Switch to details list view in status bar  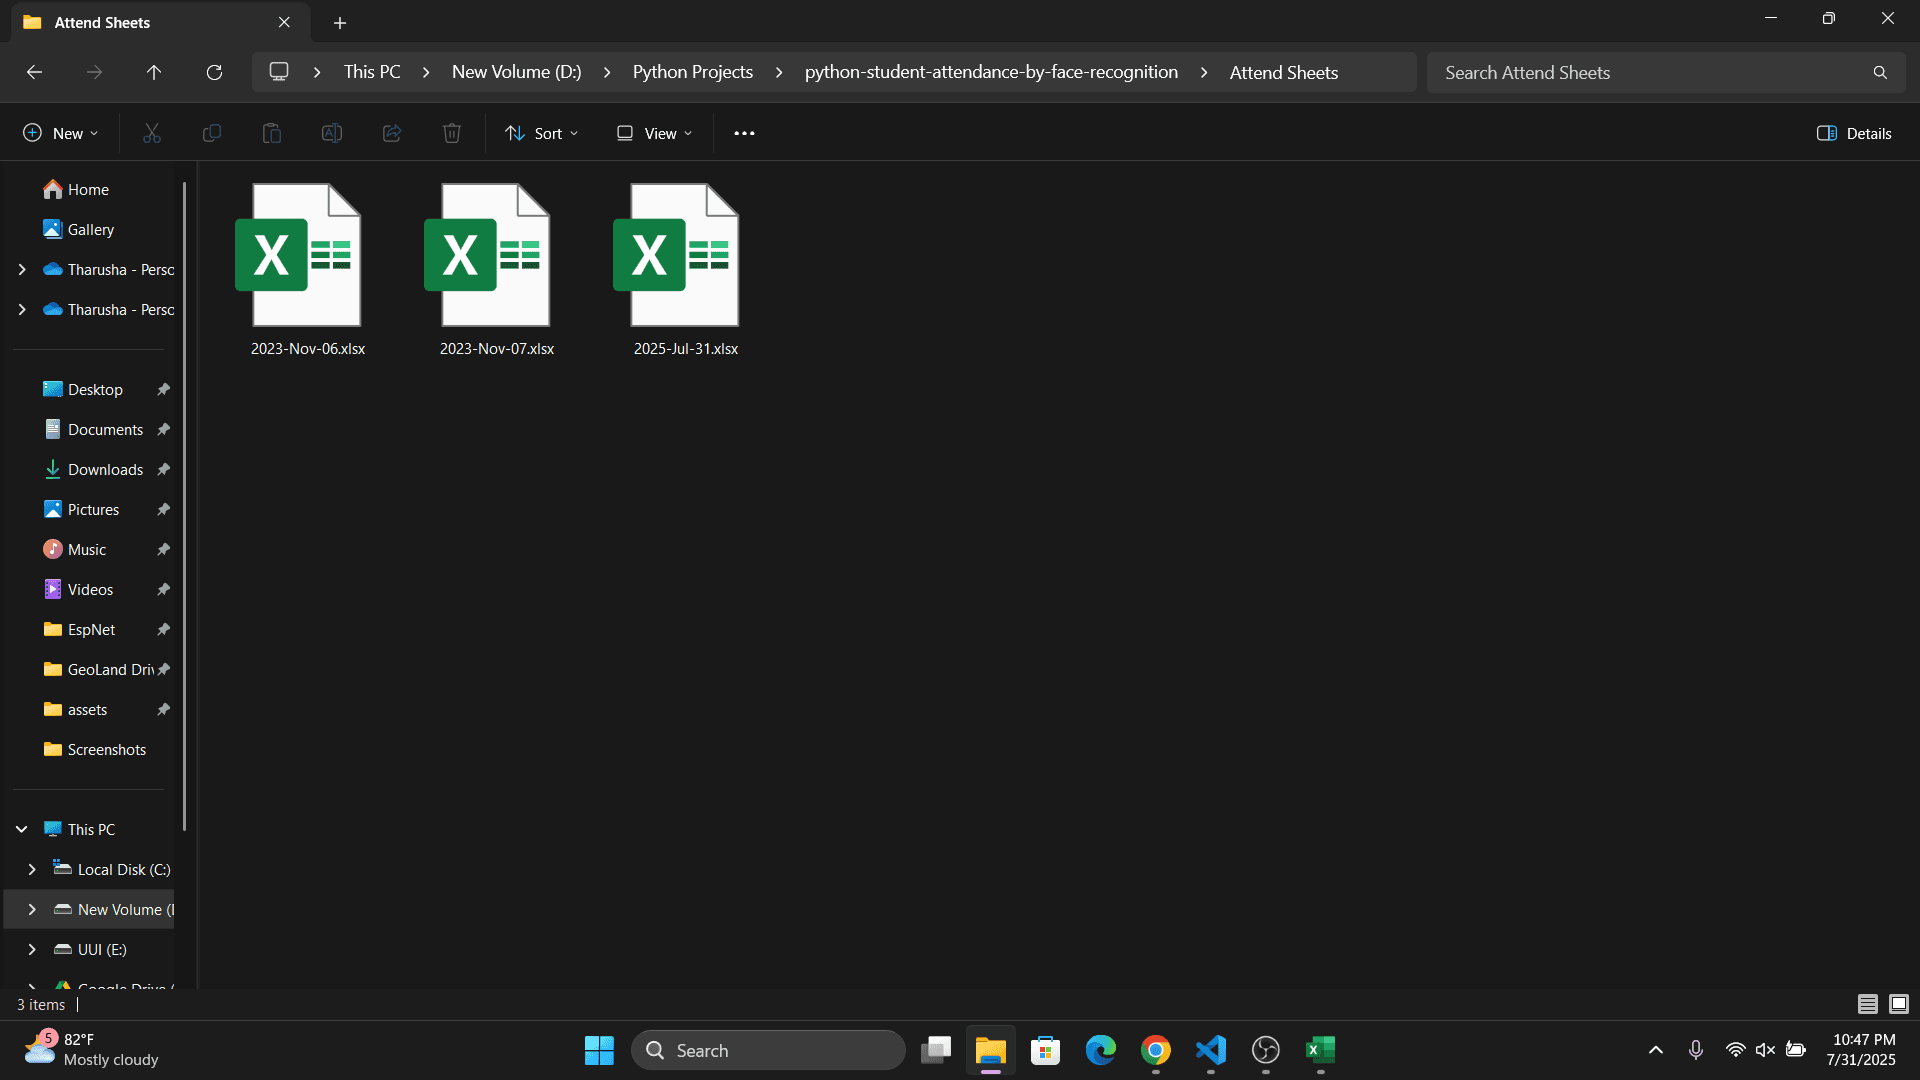point(1867,1003)
